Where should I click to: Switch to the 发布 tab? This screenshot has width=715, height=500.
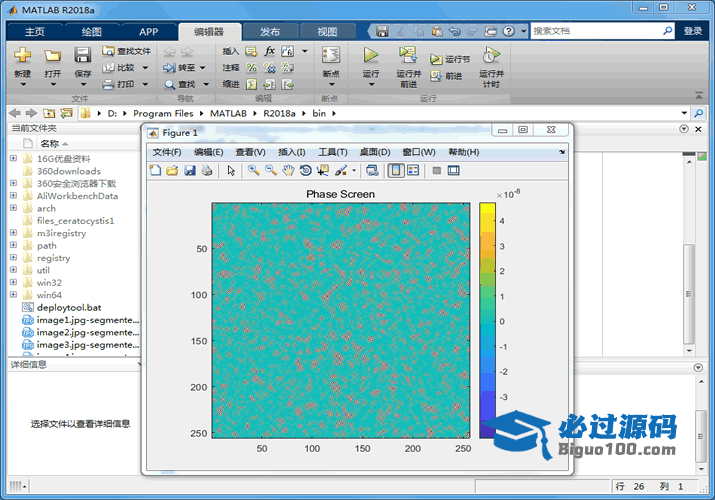pos(270,32)
